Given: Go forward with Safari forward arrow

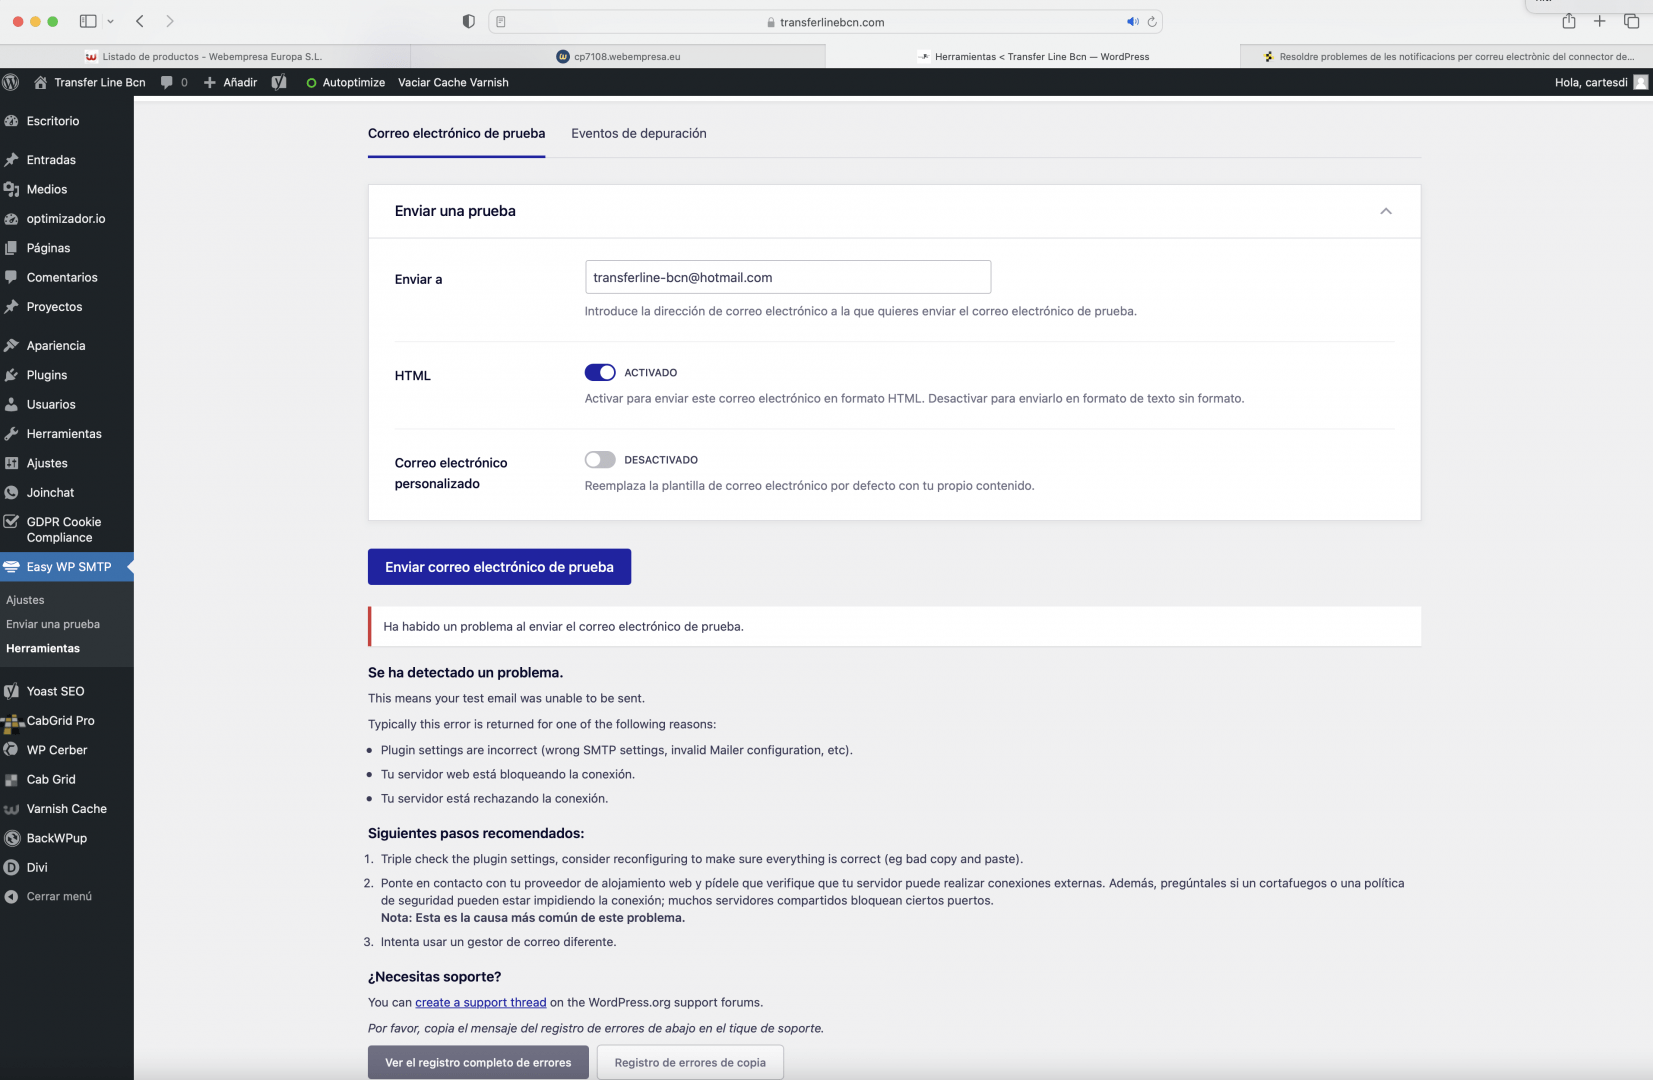Looking at the screenshot, I should tap(169, 21).
